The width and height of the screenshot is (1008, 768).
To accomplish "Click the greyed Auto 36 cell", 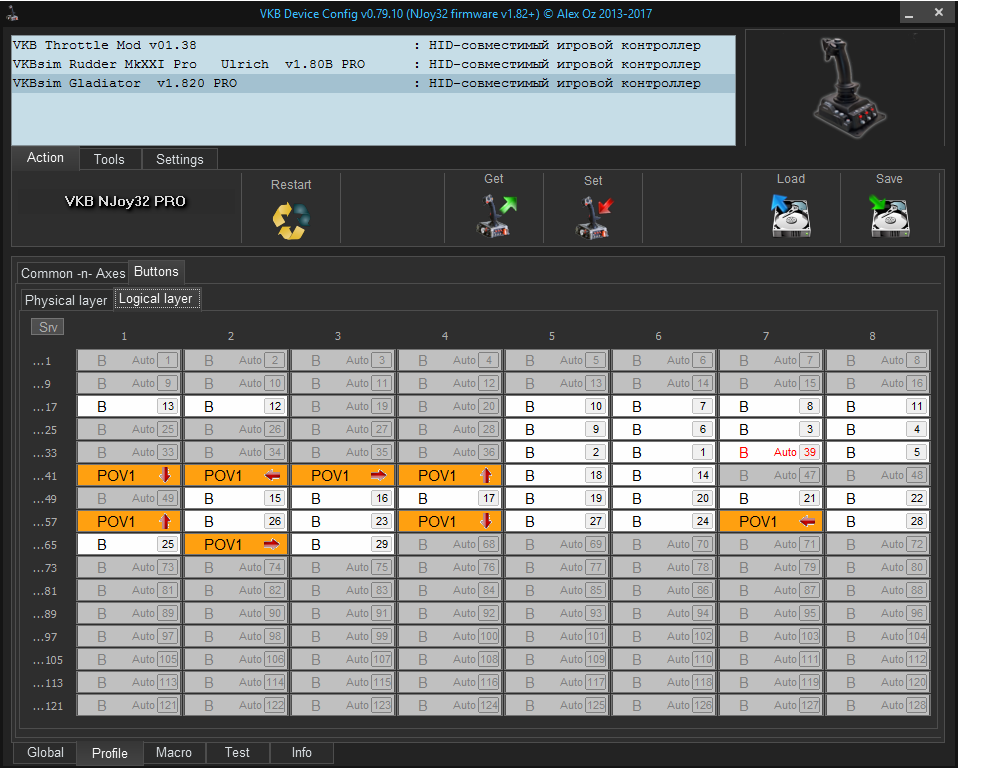I will [x=450, y=452].
